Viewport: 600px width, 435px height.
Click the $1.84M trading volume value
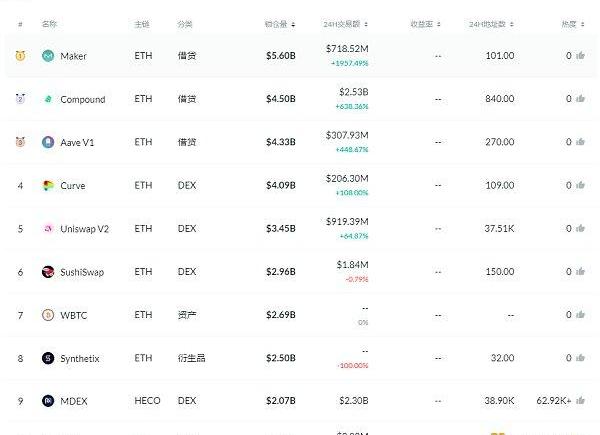352,265
